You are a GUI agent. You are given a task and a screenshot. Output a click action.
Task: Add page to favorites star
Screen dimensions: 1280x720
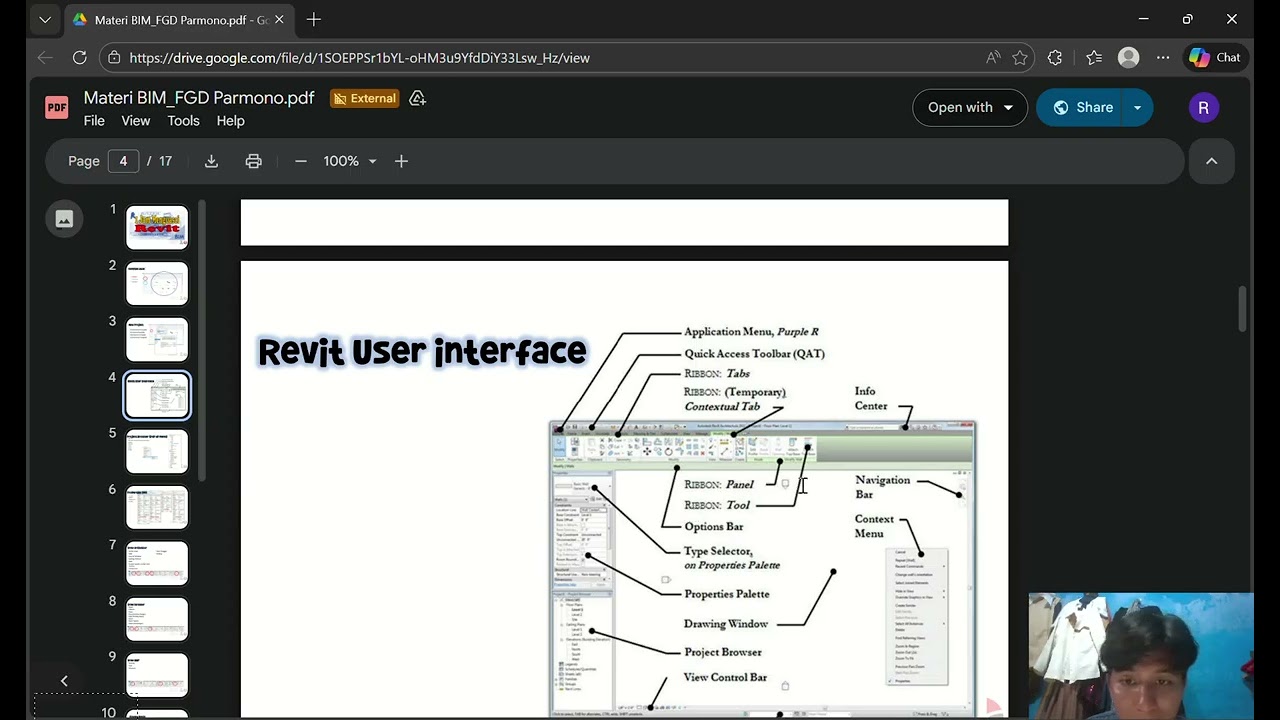point(1020,58)
